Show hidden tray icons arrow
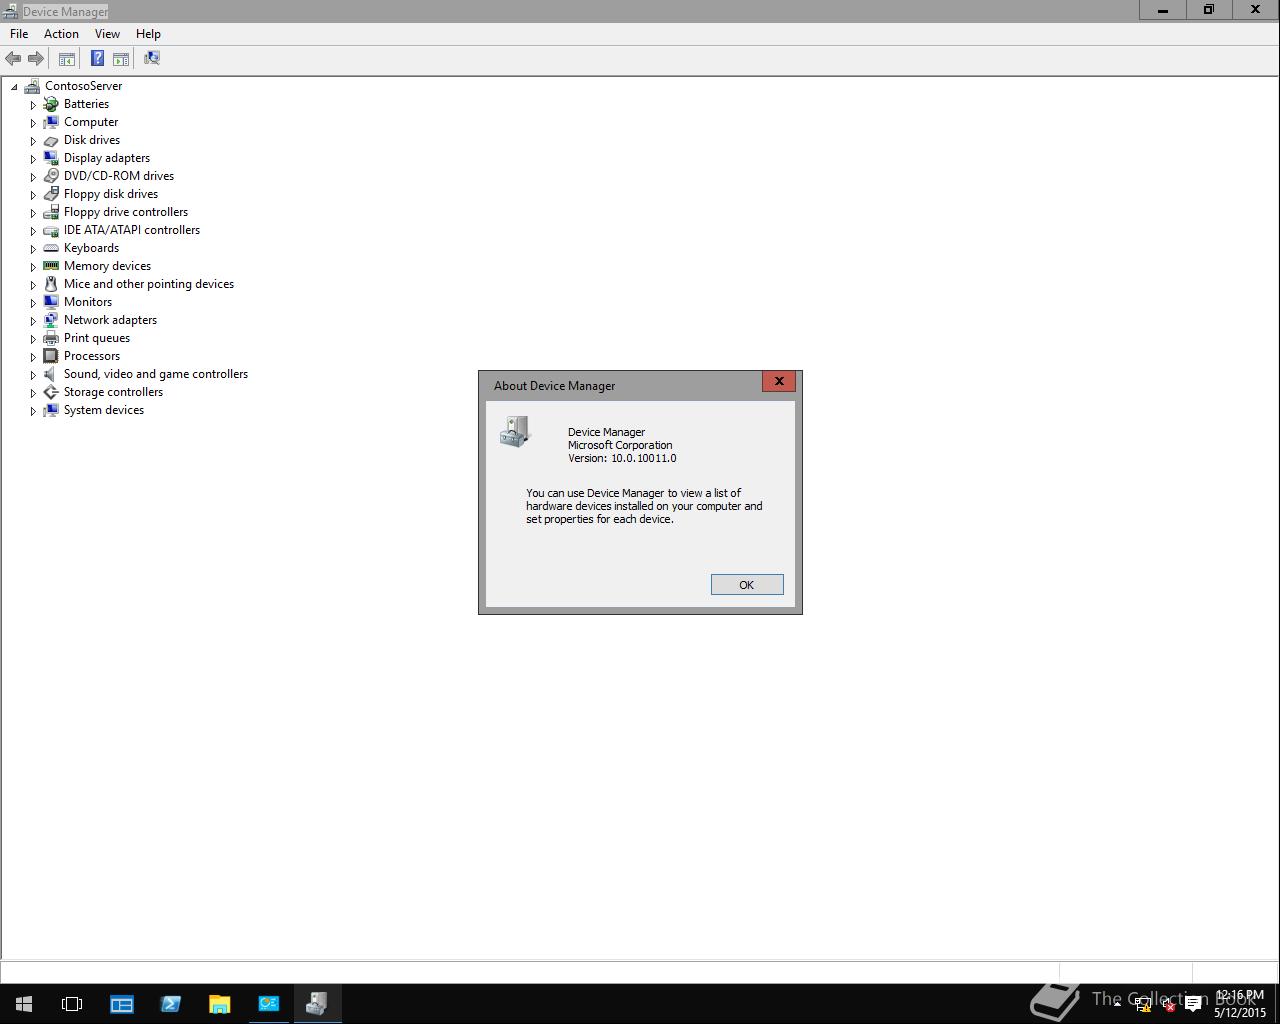Image resolution: width=1280 pixels, height=1024 pixels. [1117, 1004]
